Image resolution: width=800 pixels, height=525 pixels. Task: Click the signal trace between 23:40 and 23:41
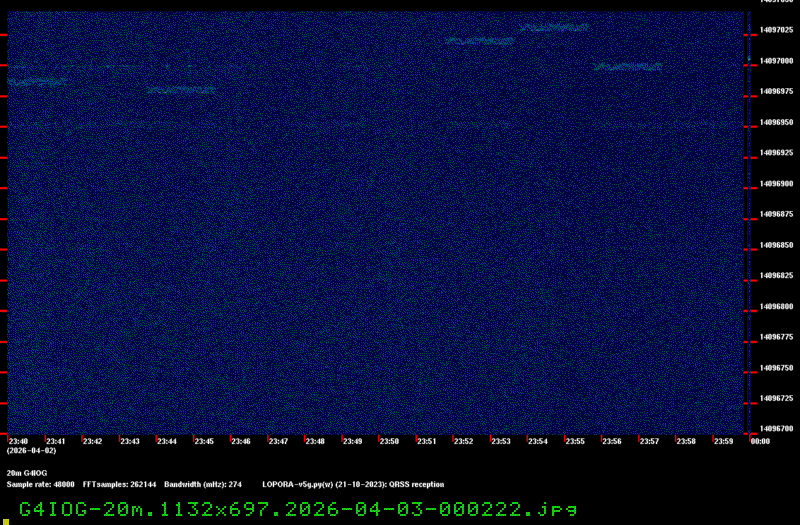(x=37, y=82)
